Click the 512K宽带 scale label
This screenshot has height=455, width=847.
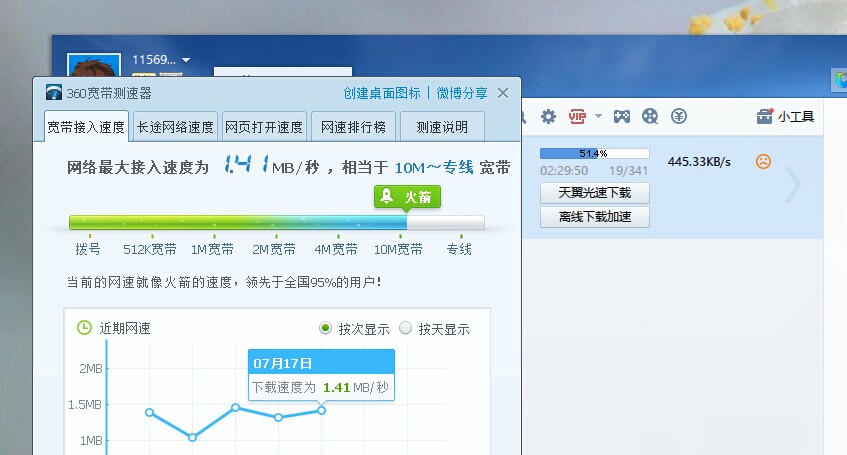tap(150, 249)
